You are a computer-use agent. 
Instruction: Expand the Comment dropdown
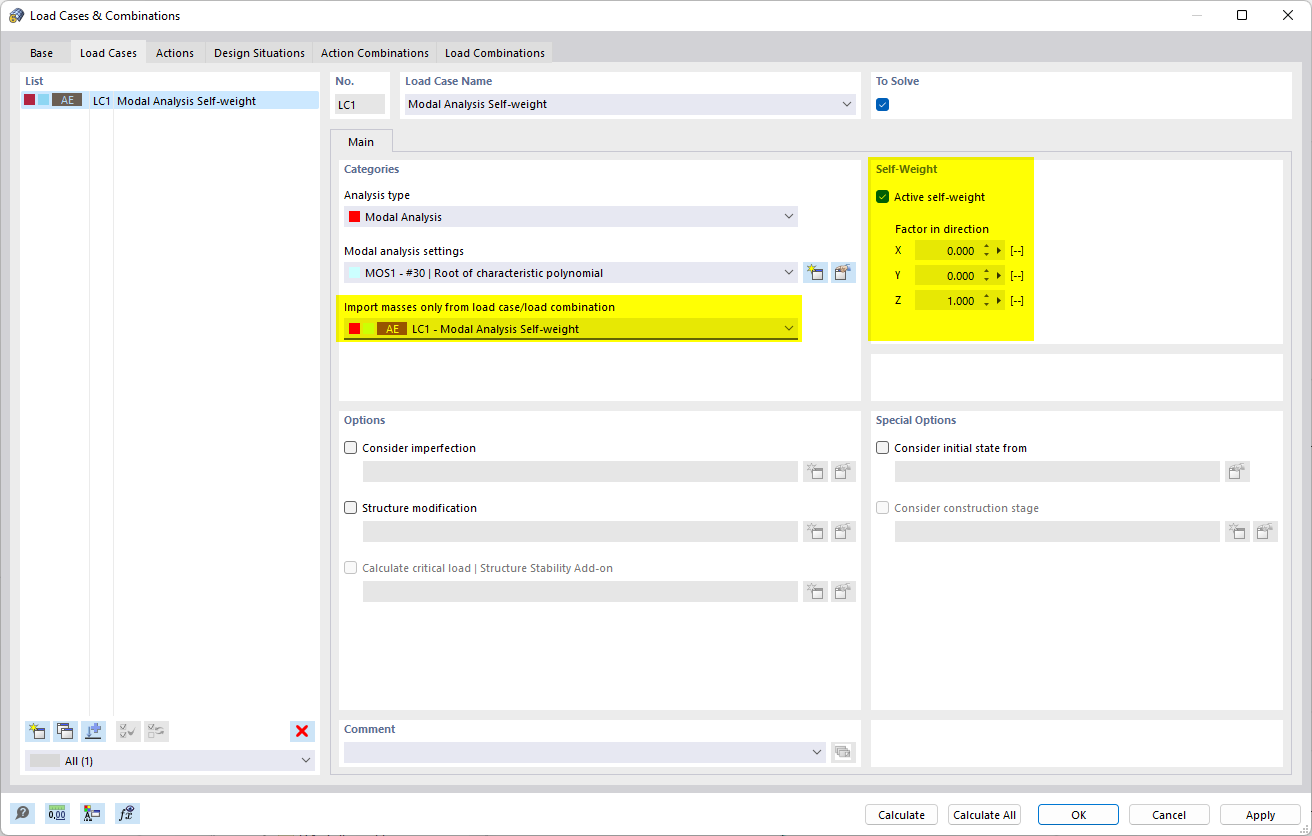click(818, 752)
